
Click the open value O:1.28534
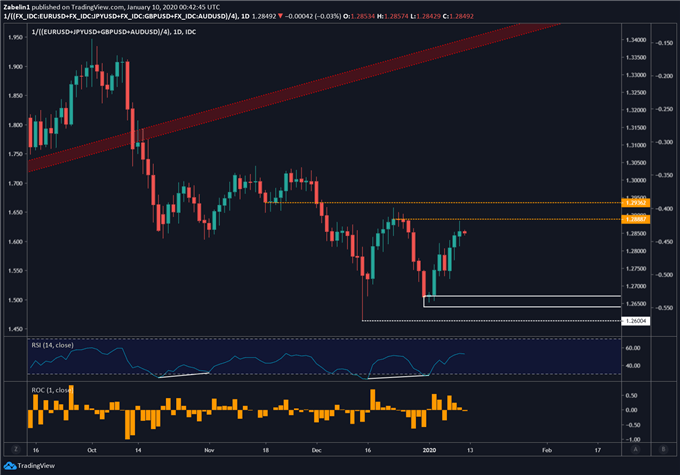coord(359,16)
